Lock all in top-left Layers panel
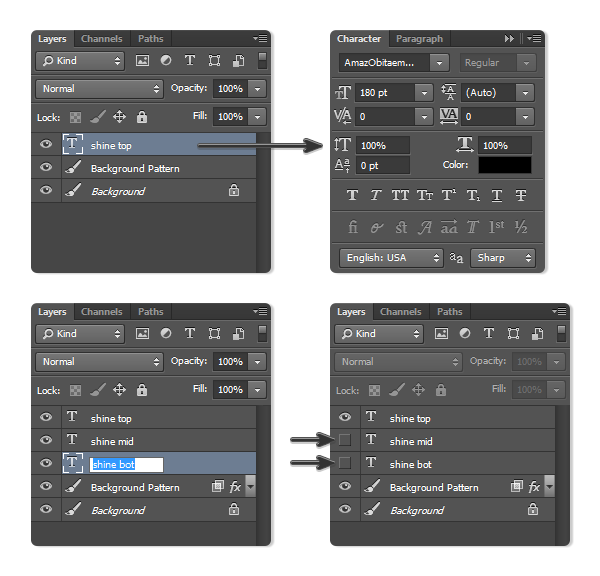The width and height of the screenshot is (600, 576). pyautogui.click(x=142, y=117)
